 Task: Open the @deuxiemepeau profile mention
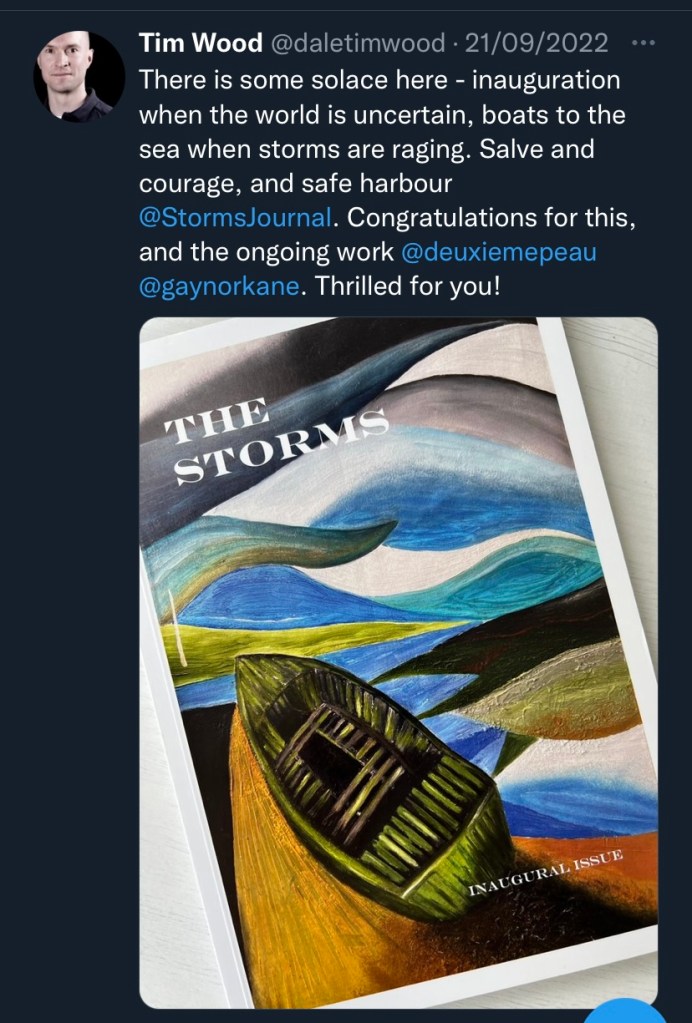coord(498,252)
